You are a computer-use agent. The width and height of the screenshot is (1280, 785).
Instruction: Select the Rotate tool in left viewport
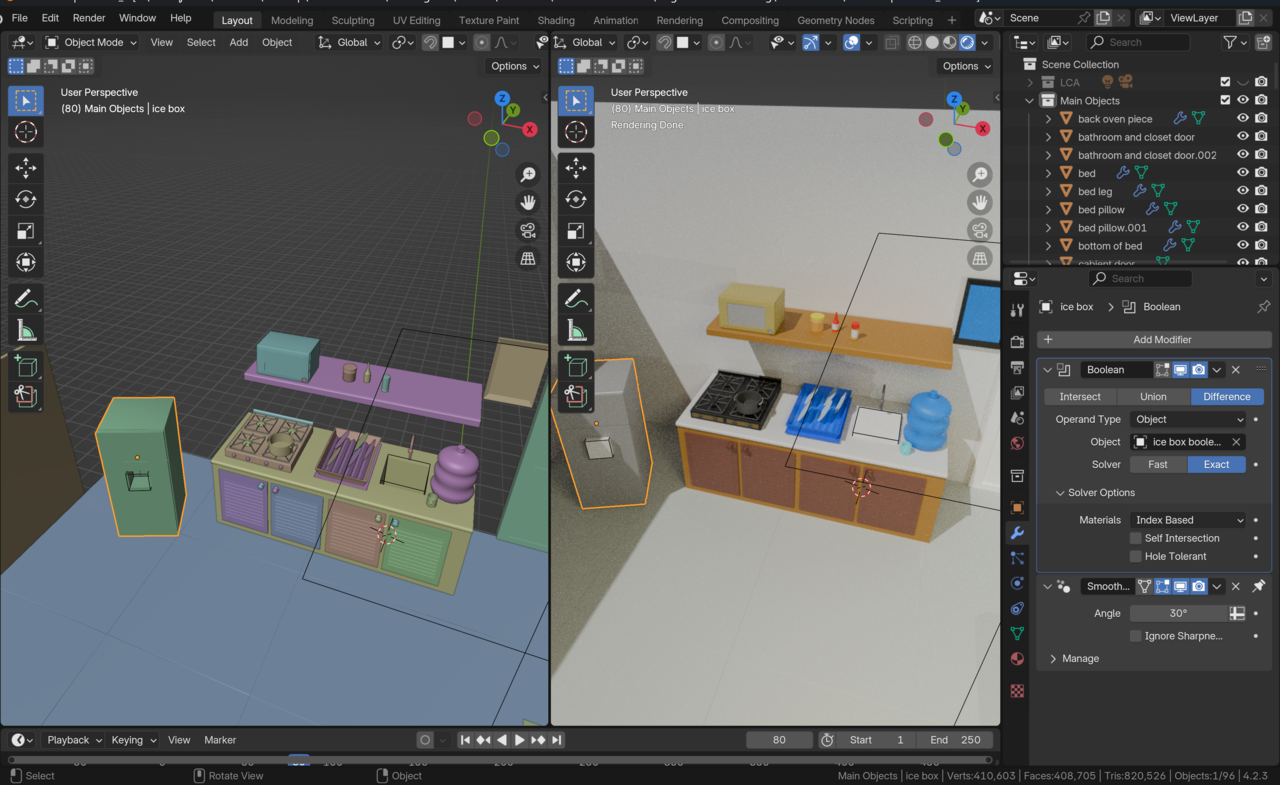(26, 200)
